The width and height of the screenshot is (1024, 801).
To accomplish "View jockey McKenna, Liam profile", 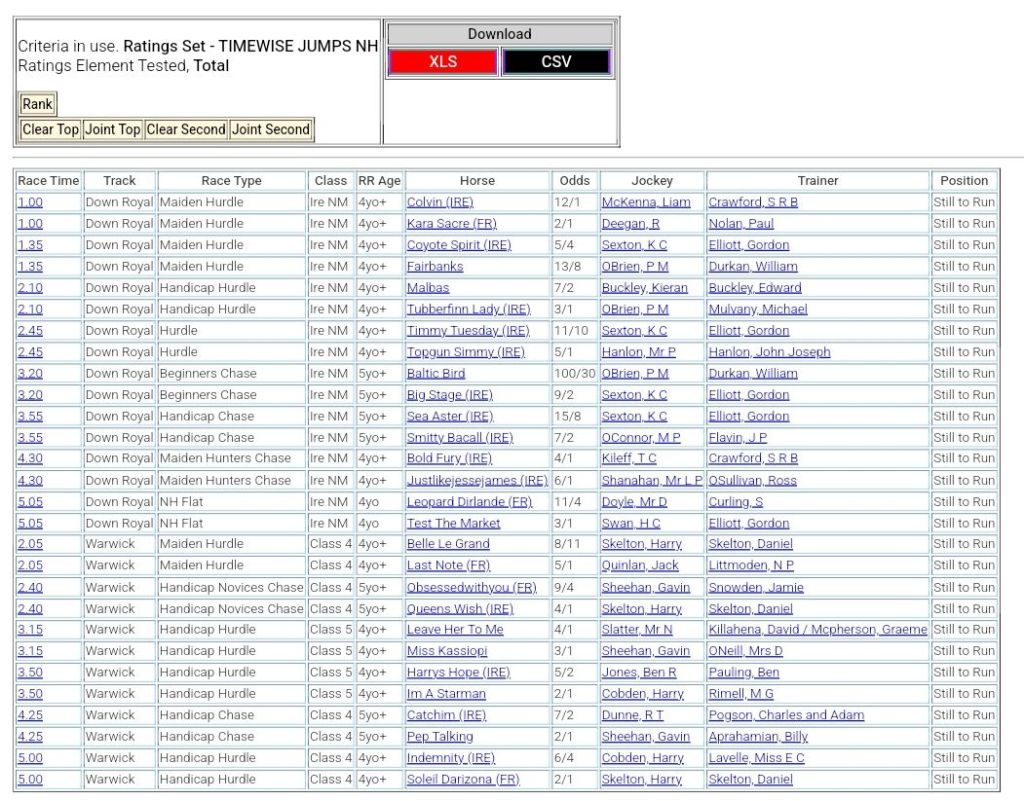I will click(x=645, y=202).
